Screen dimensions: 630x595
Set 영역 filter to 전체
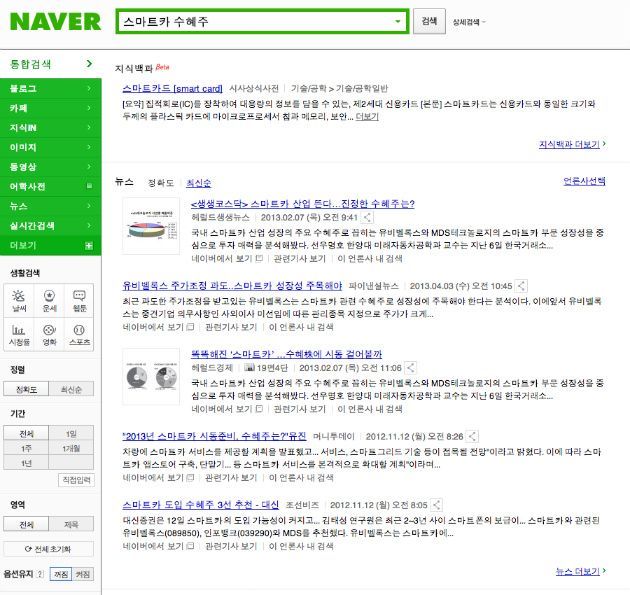[26, 524]
